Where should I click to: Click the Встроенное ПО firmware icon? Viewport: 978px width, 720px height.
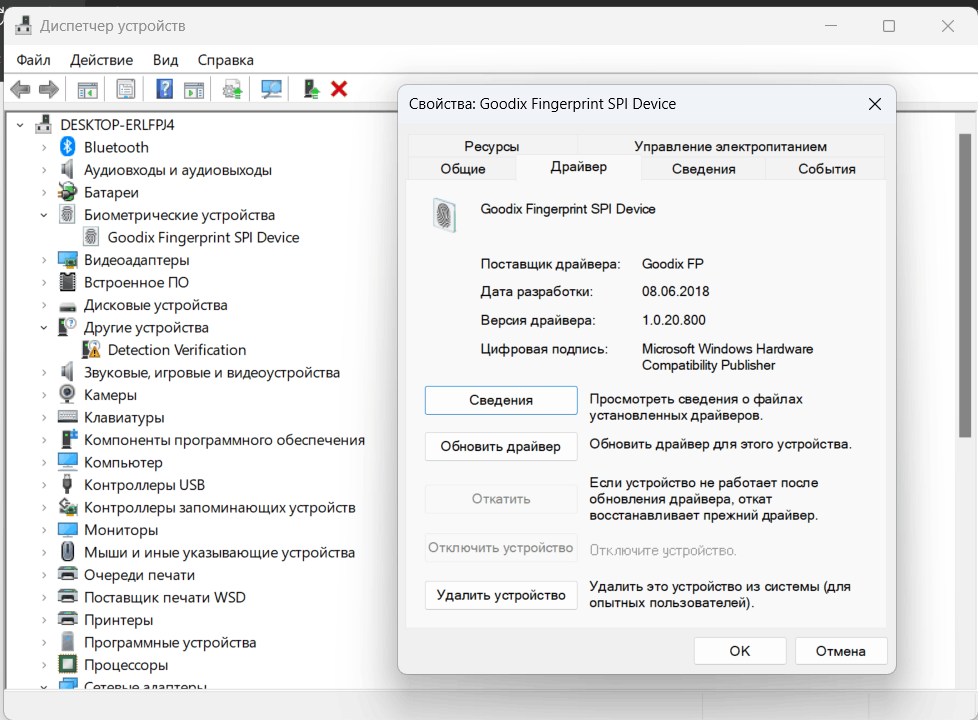tap(67, 282)
